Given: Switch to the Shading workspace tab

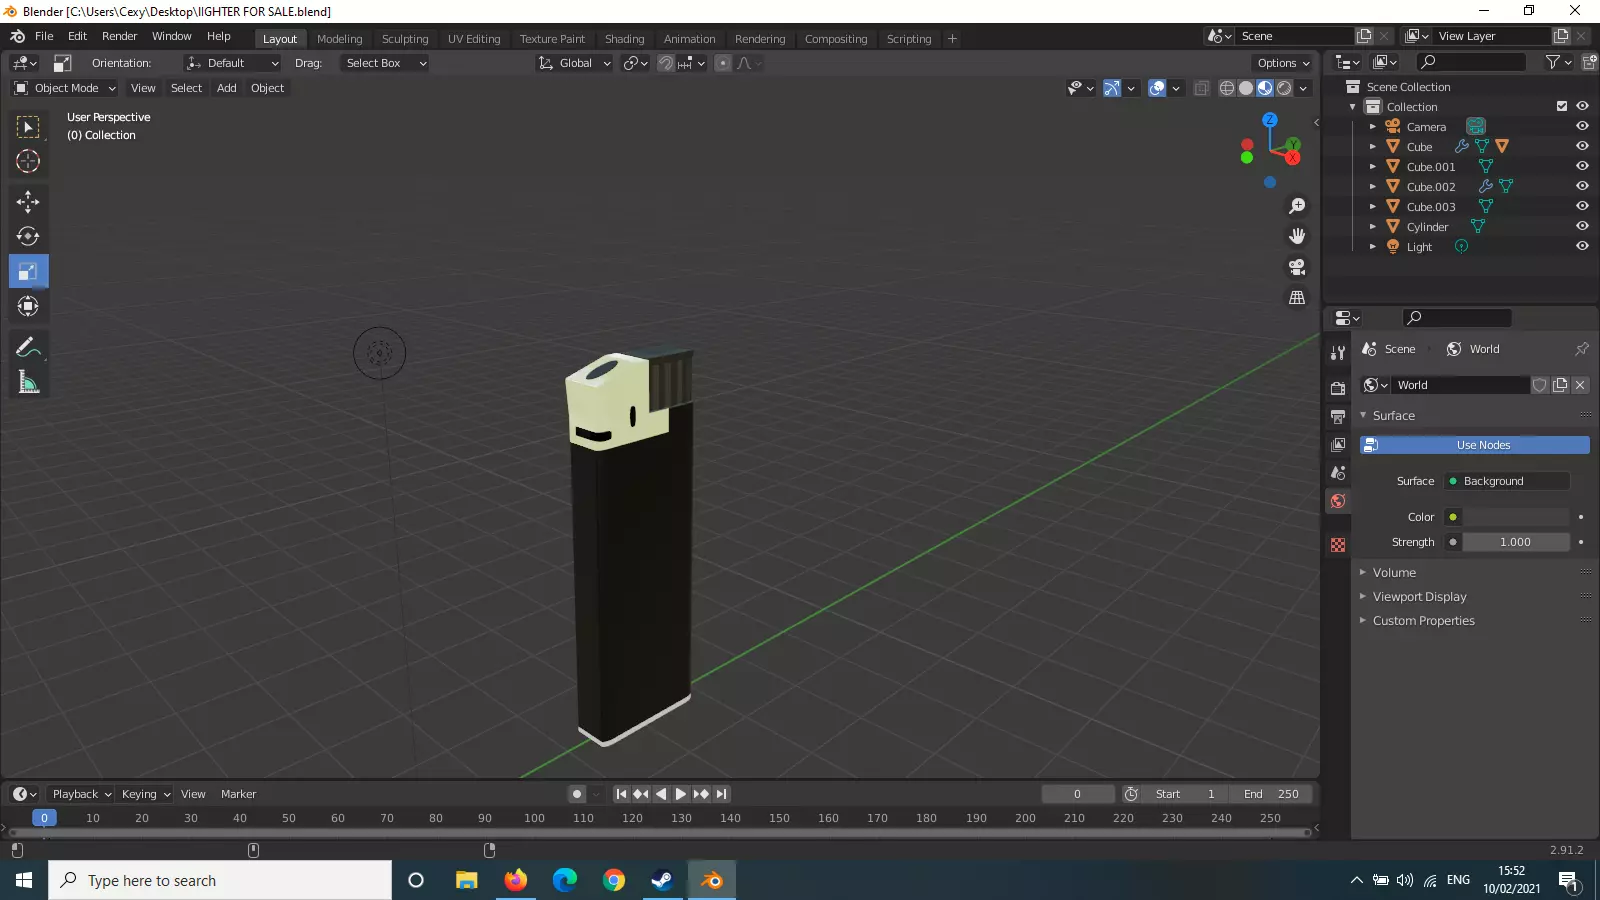Looking at the screenshot, I should coord(624,39).
